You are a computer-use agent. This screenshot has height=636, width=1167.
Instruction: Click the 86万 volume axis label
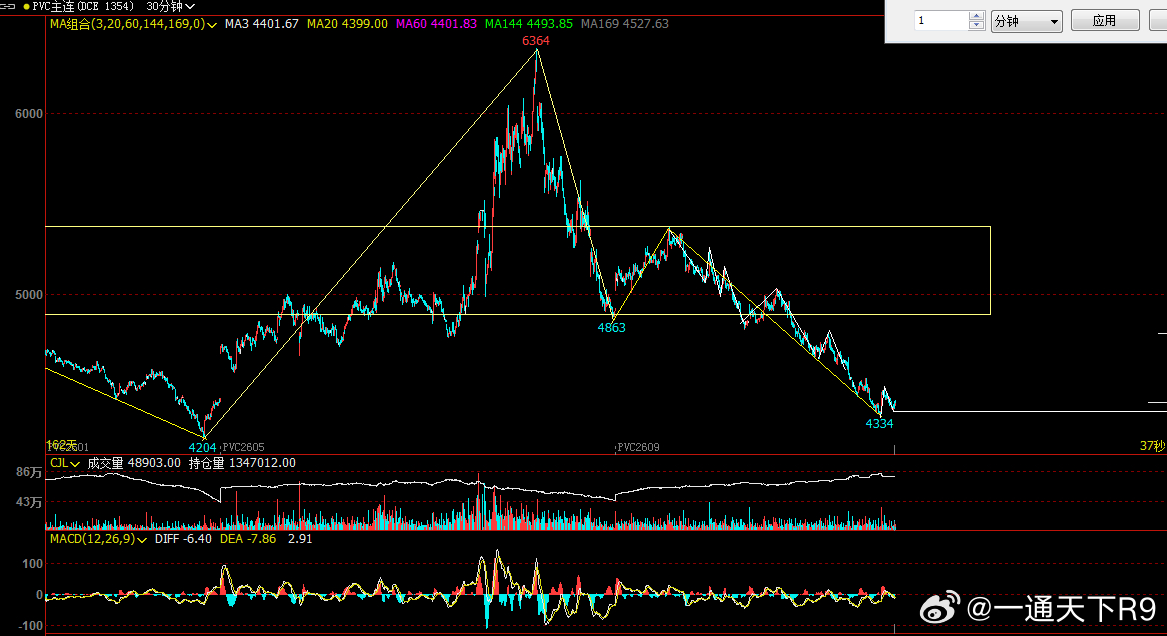tap(29, 472)
